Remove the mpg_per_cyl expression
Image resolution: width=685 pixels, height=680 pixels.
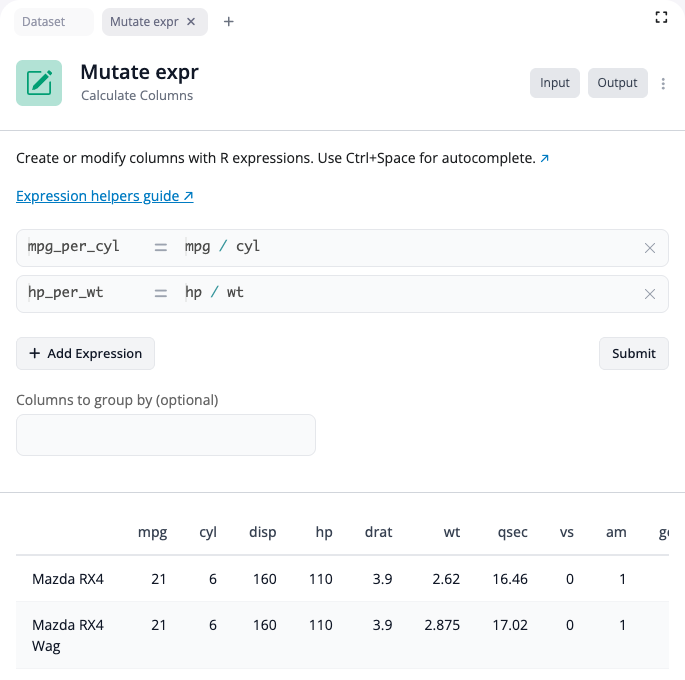[x=650, y=248]
